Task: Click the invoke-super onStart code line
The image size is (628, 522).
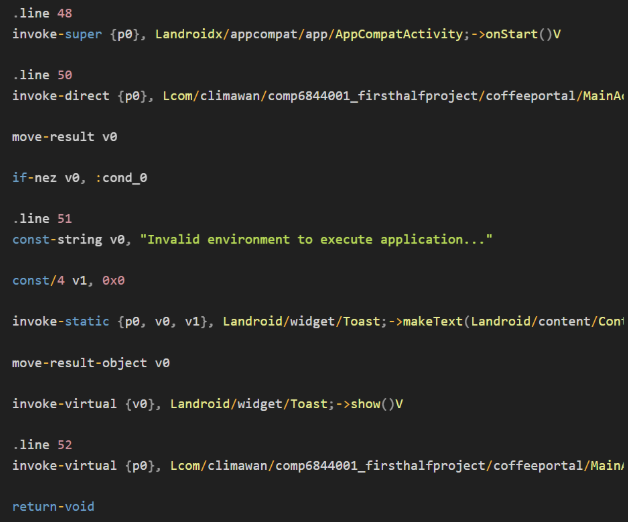Action: pyautogui.click(x=286, y=34)
